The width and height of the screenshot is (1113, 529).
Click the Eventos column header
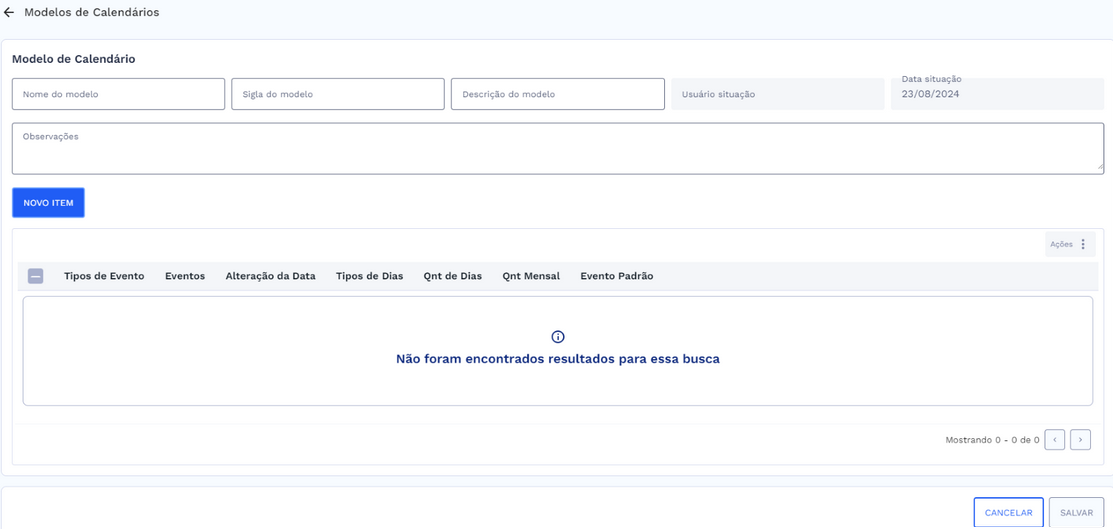click(185, 276)
